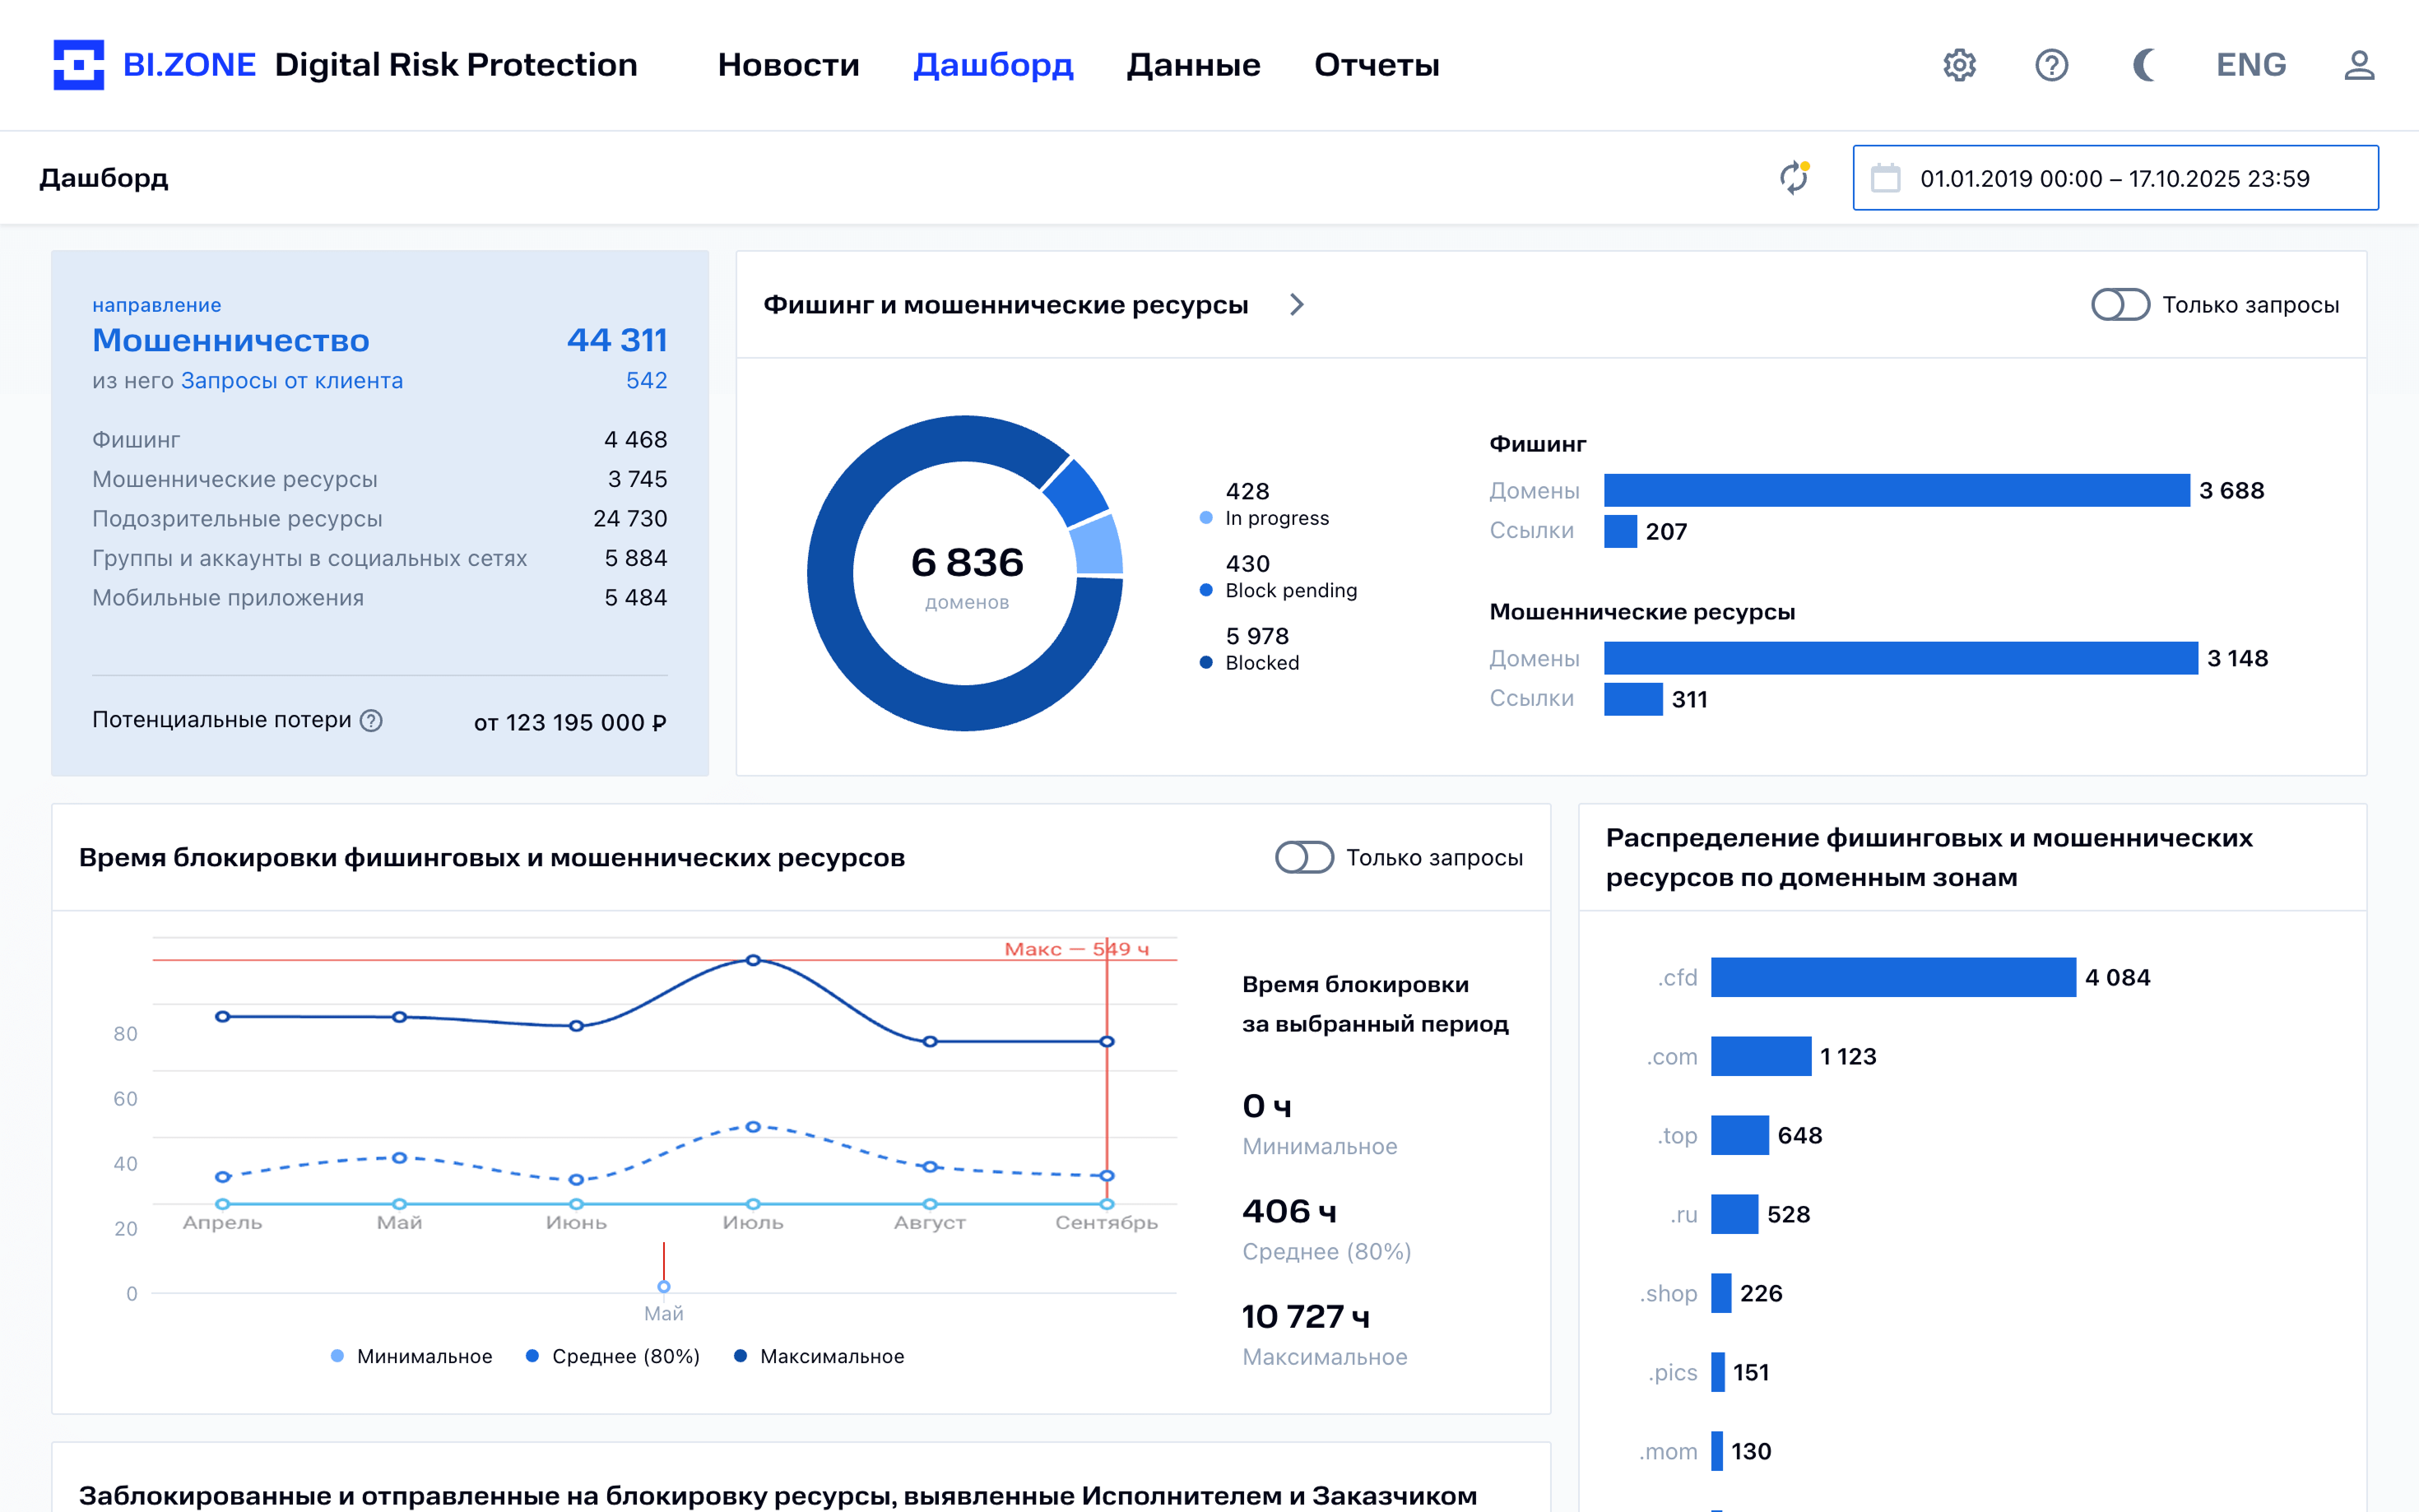Screen dimensions: 2419x1512
Task: Open settings via the gear icon
Action: (1959, 65)
